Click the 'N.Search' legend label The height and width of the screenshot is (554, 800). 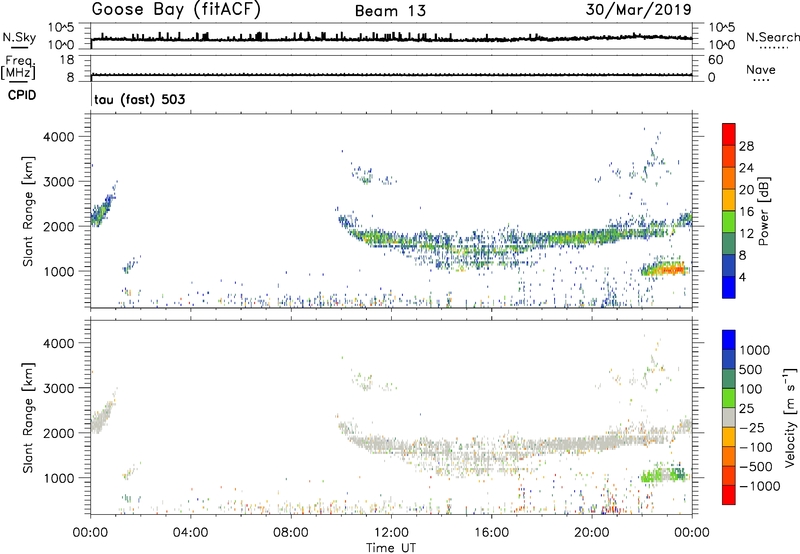tap(772, 37)
